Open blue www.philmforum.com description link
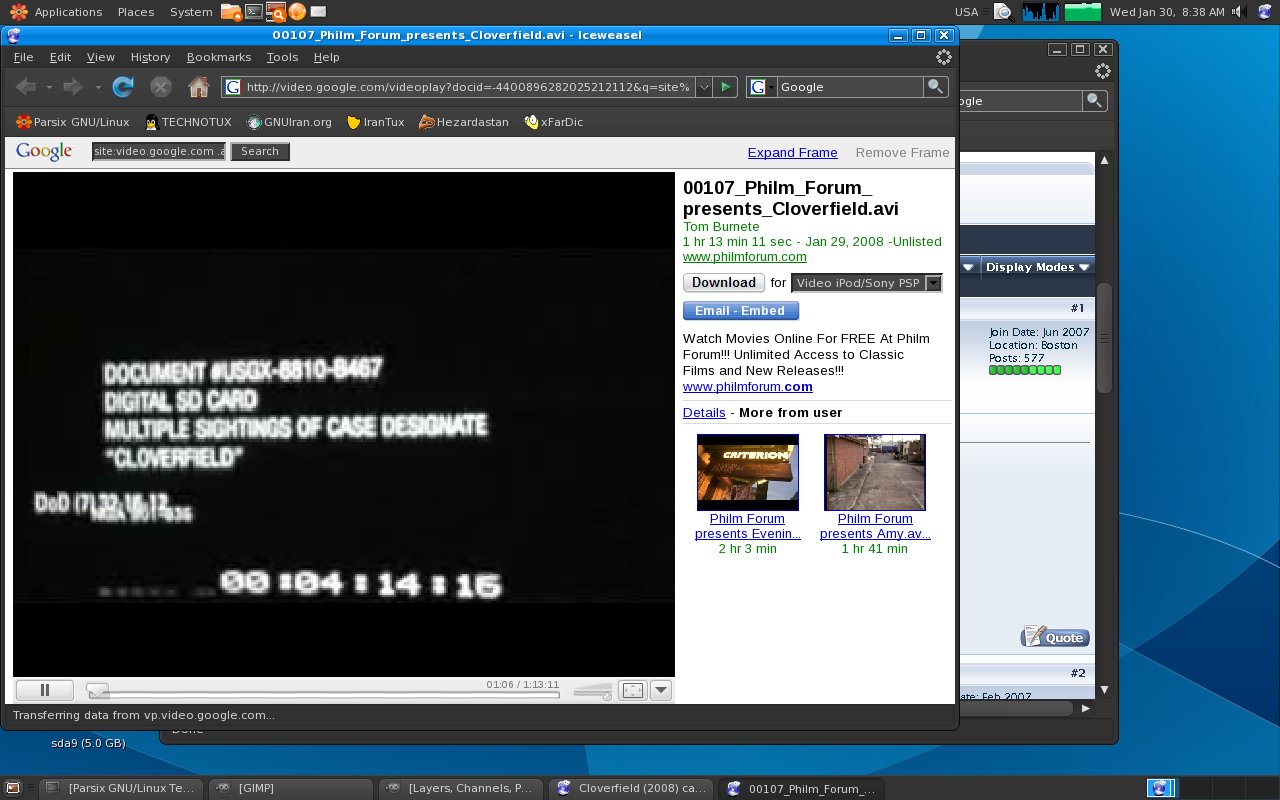 tap(748, 387)
